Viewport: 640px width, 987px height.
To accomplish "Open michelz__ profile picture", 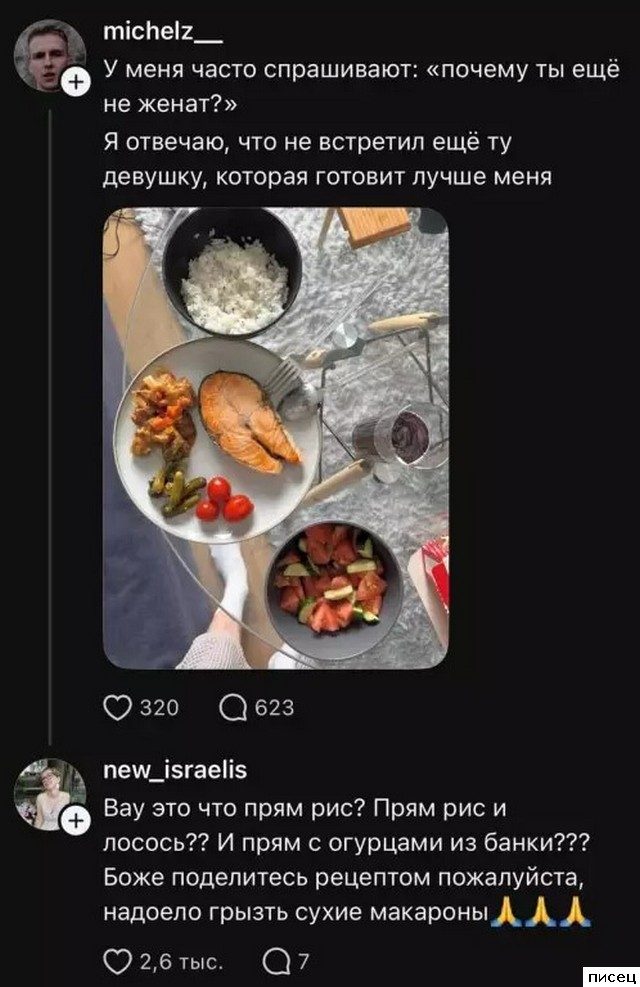I will point(48,55).
